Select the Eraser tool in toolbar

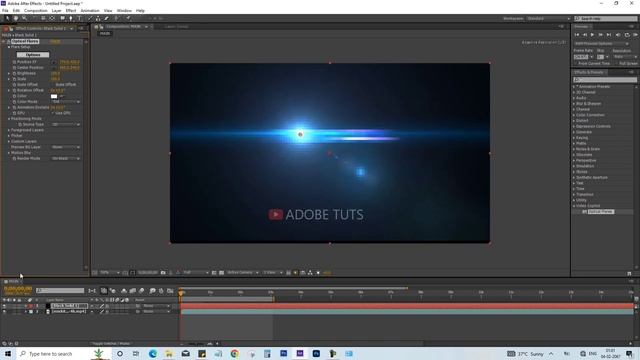click(x=107, y=18)
